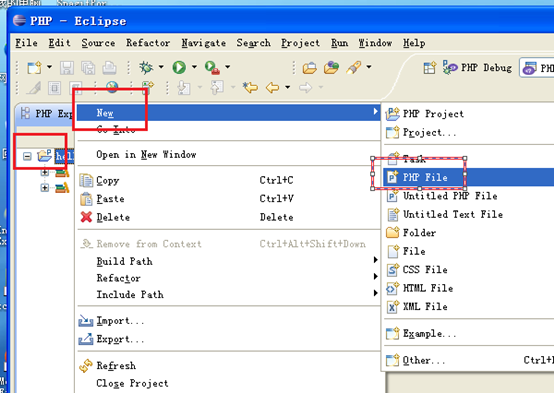Screen dimensions: 554x393
Task: Click the Open Type folder icon
Action: pos(310,68)
